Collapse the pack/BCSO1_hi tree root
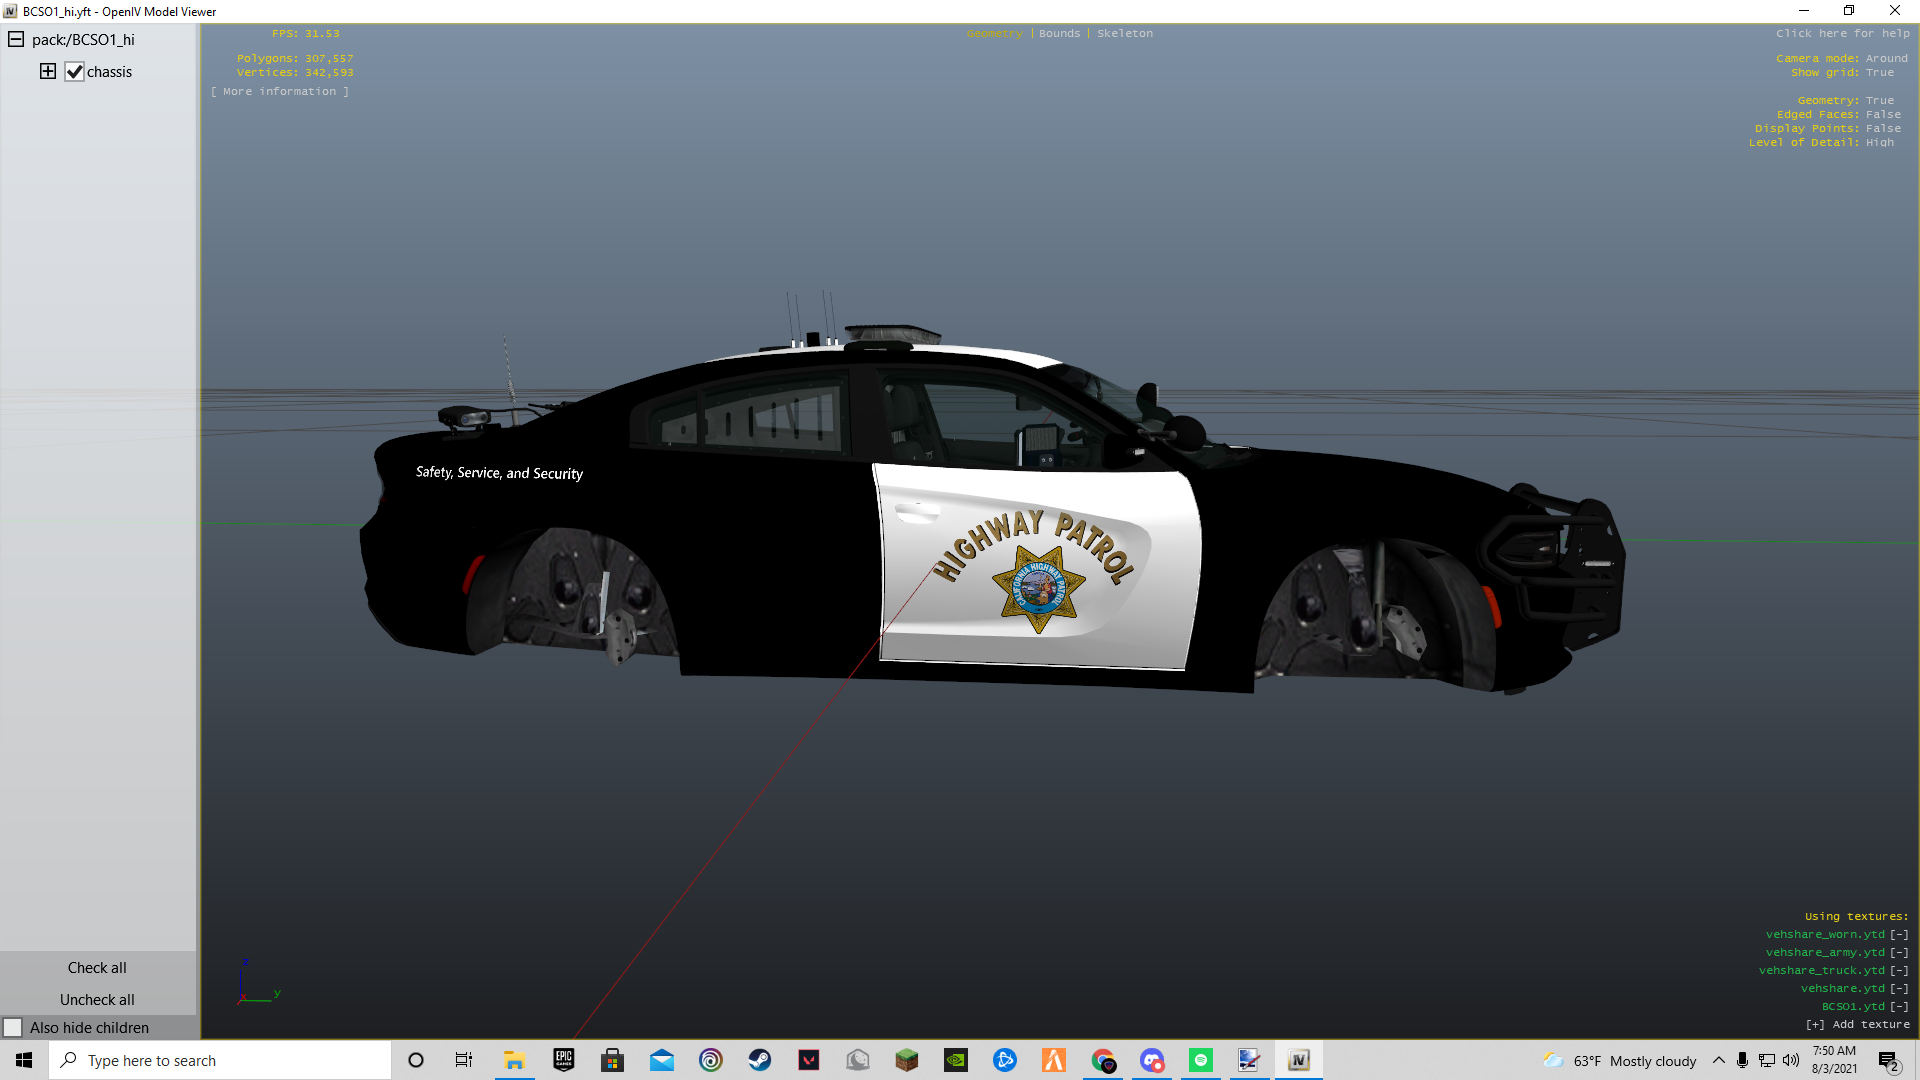The image size is (1920, 1080). click(16, 39)
